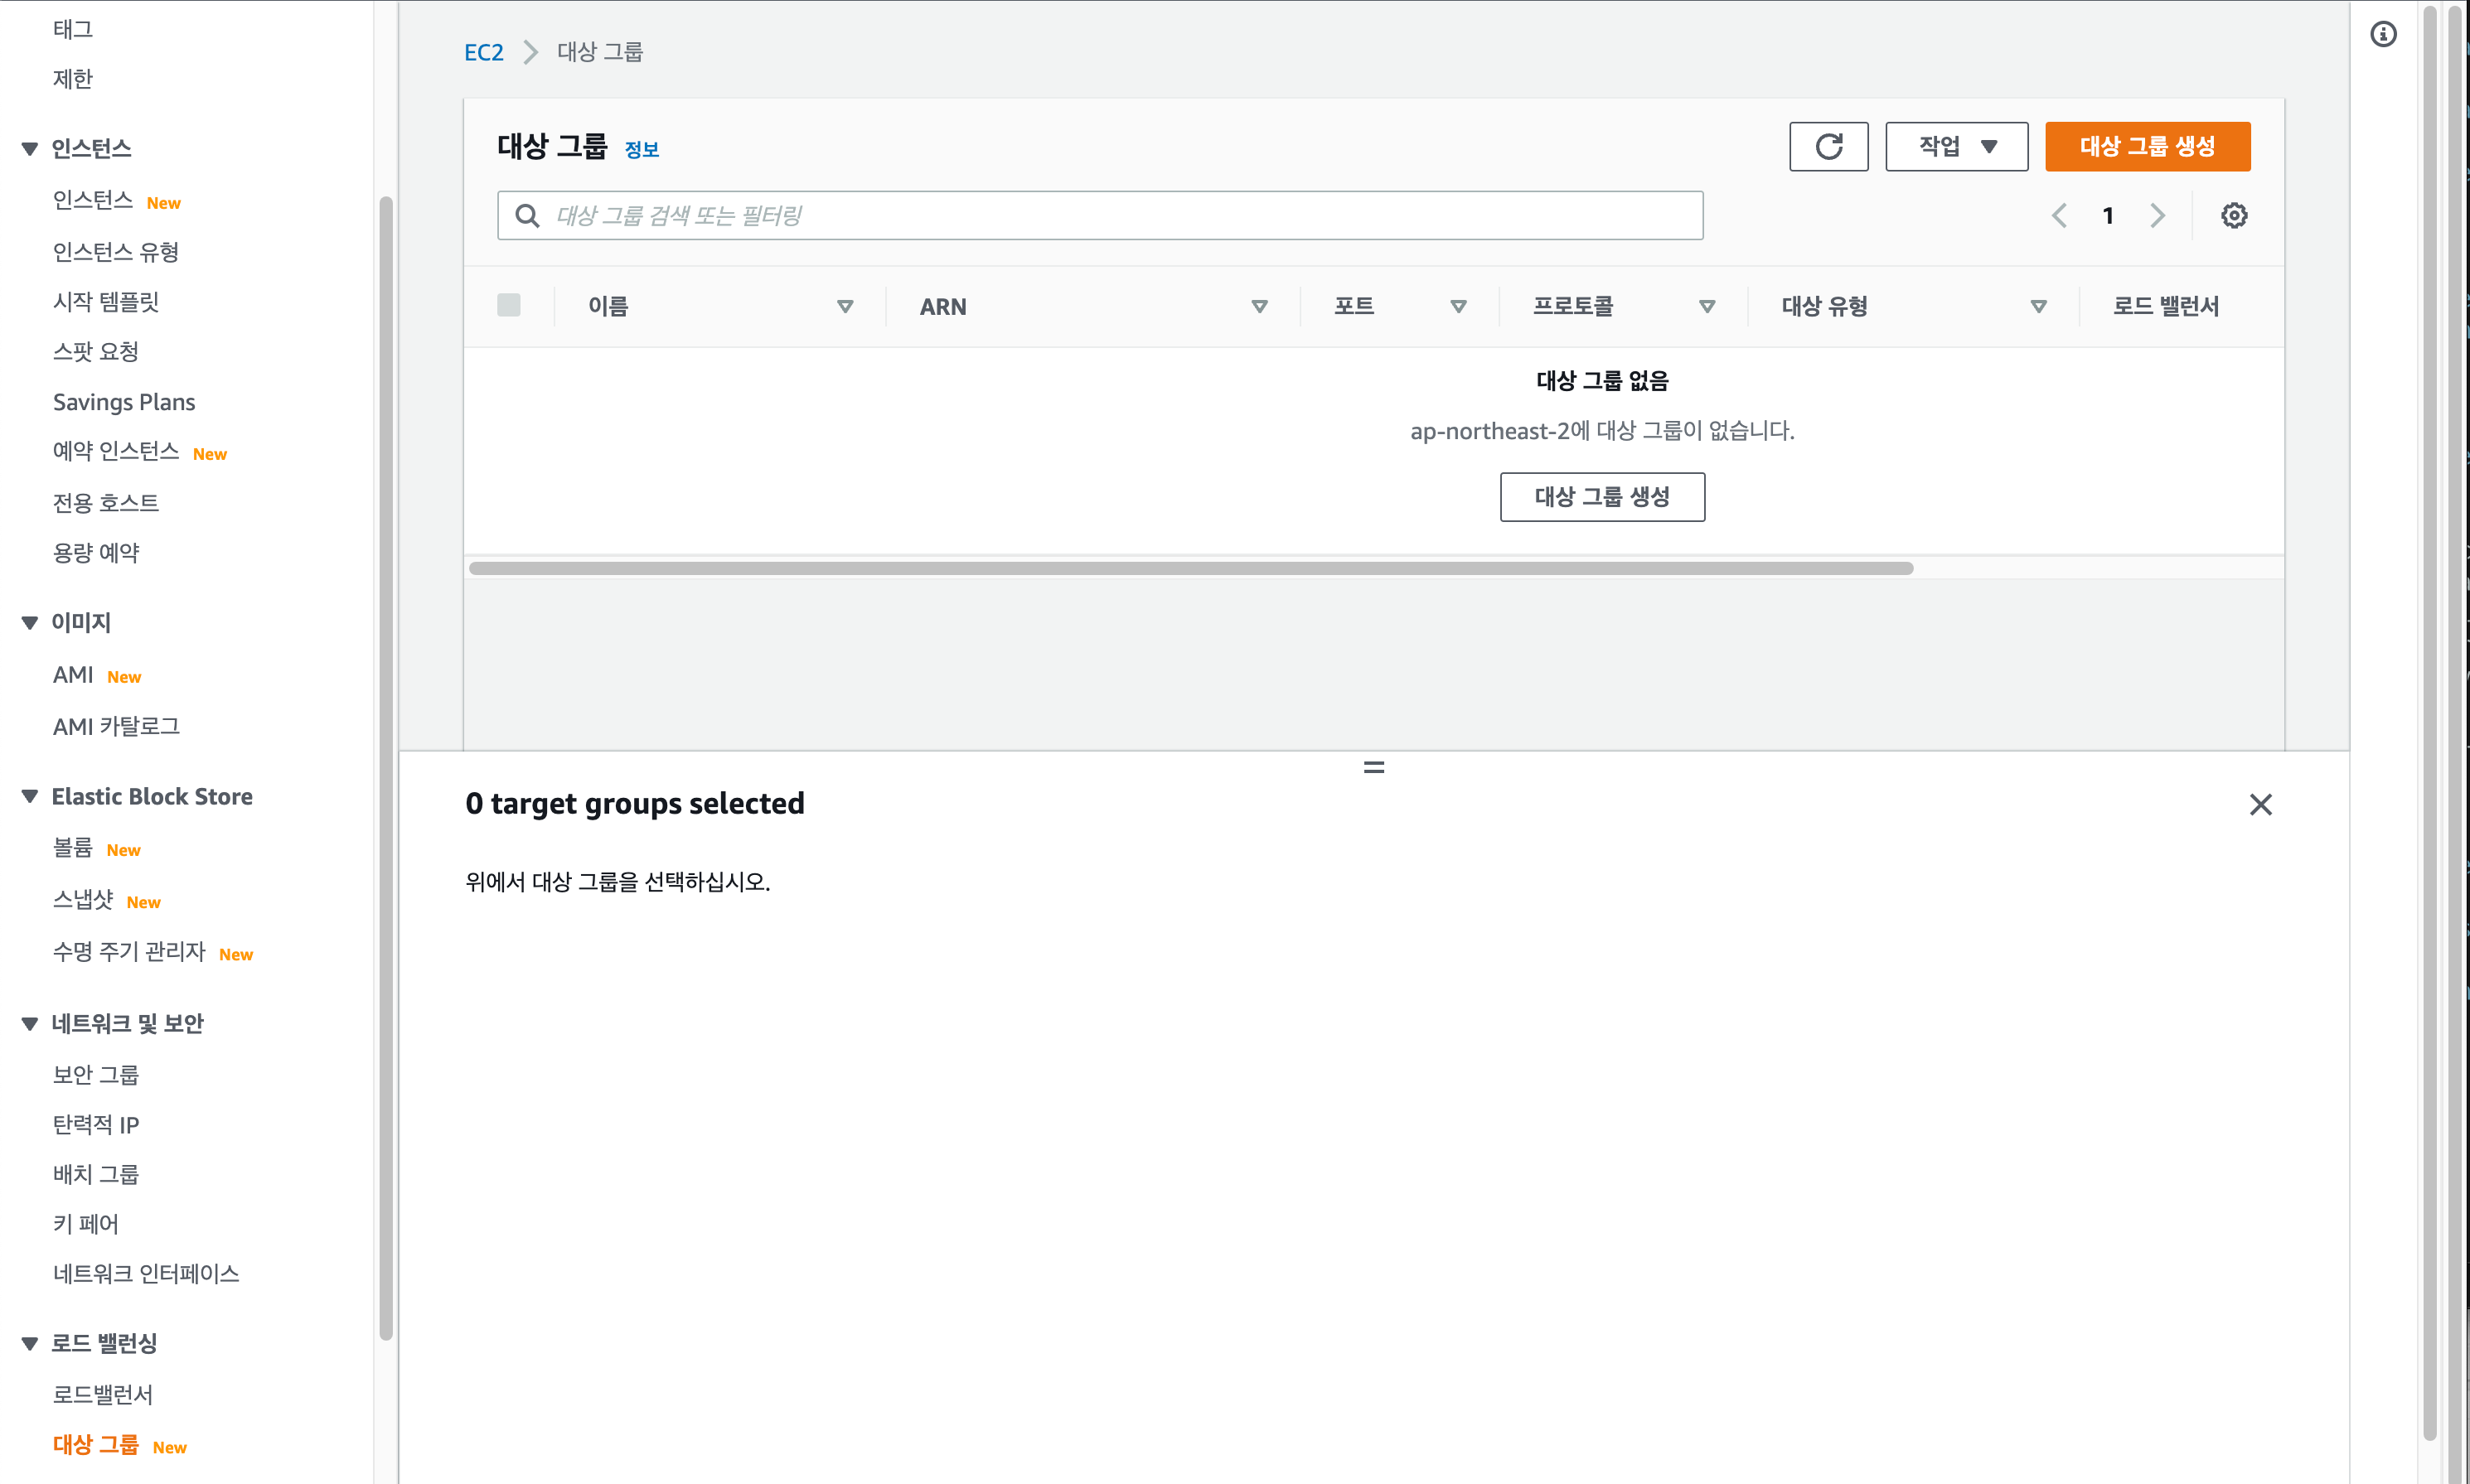Toggle the select all checkbox
Image resolution: width=2470 pixels, height=1484 pixels.
508,305
